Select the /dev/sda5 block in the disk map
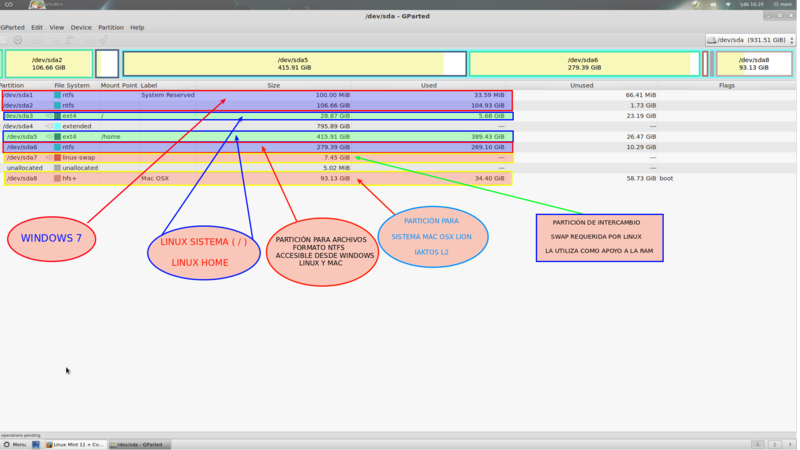The image size is (800, 450). (293, 64)
